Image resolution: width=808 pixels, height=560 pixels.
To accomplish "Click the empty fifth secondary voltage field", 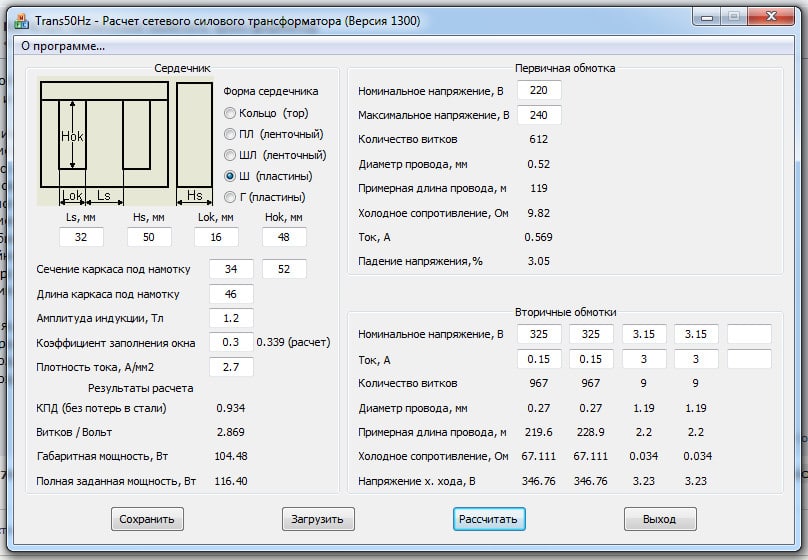I will pyautogui.click(x=749, y=334).
